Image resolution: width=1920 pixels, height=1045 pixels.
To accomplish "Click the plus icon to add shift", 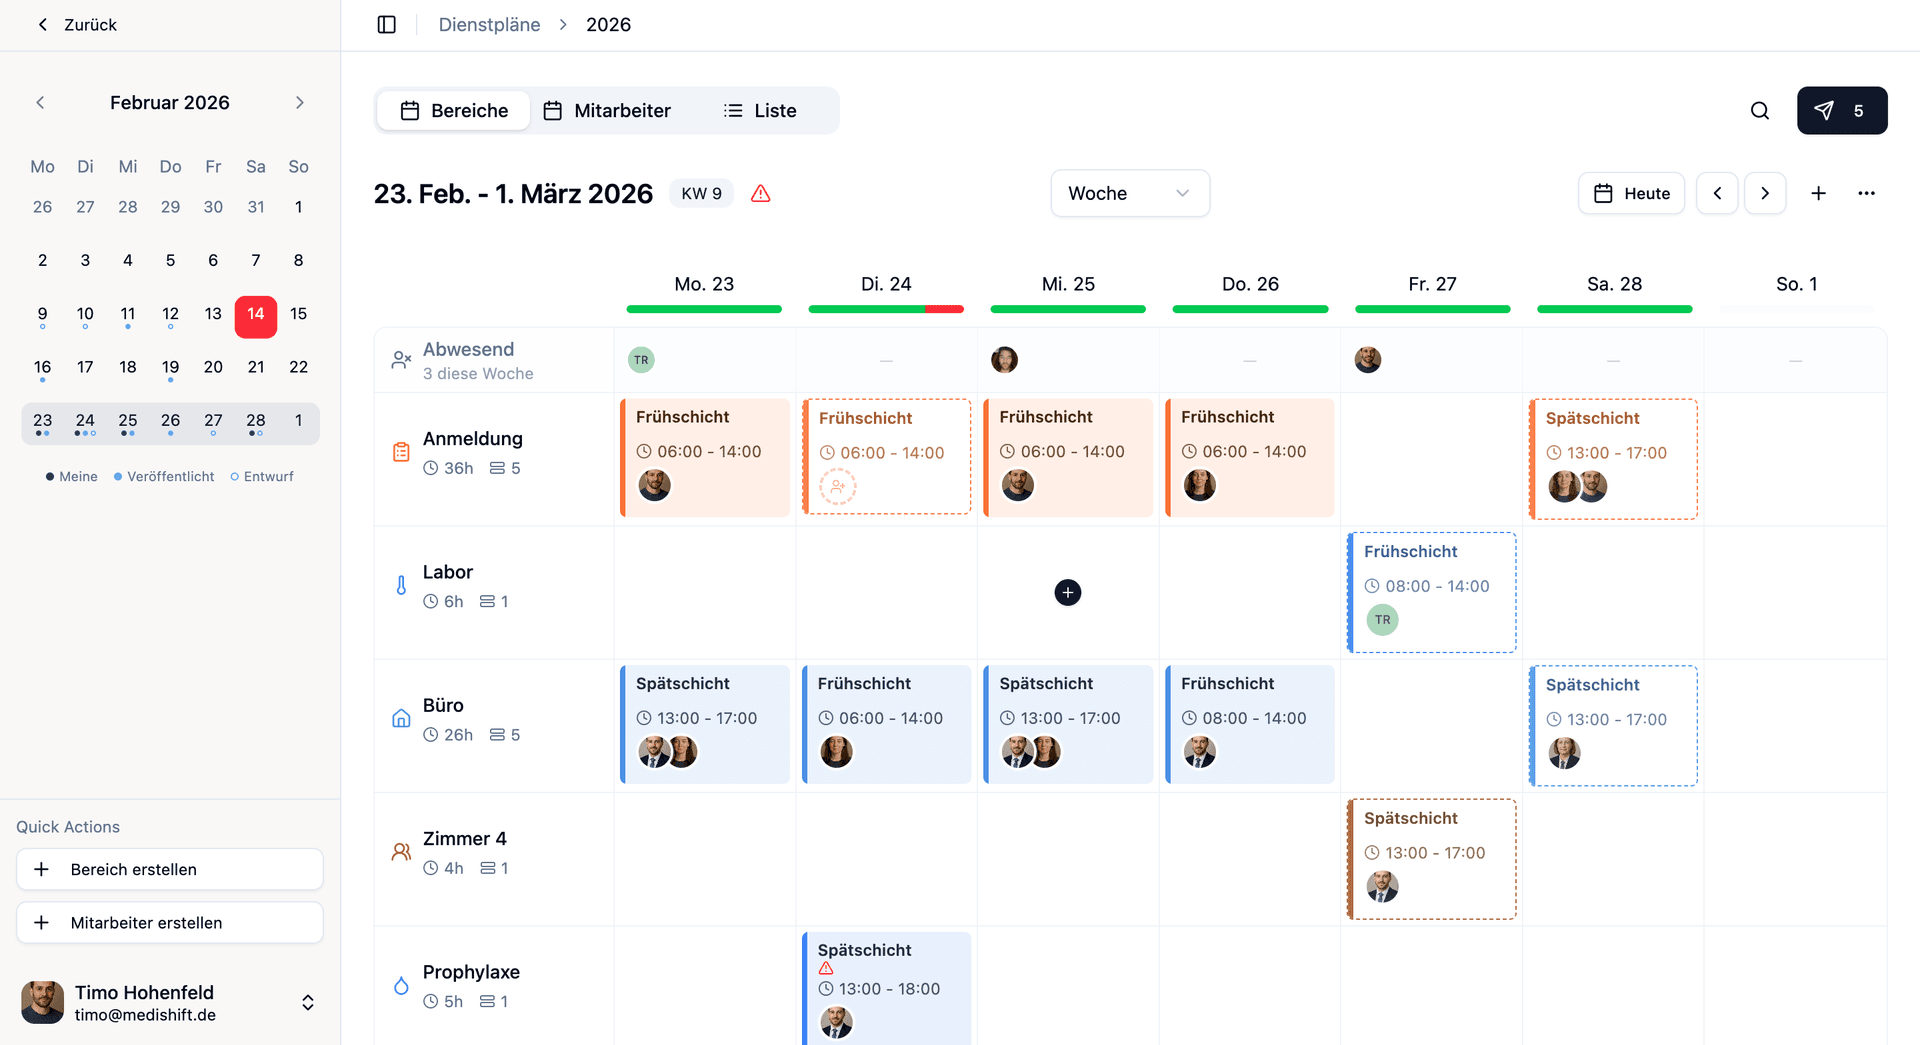I will click(1818, 193).
